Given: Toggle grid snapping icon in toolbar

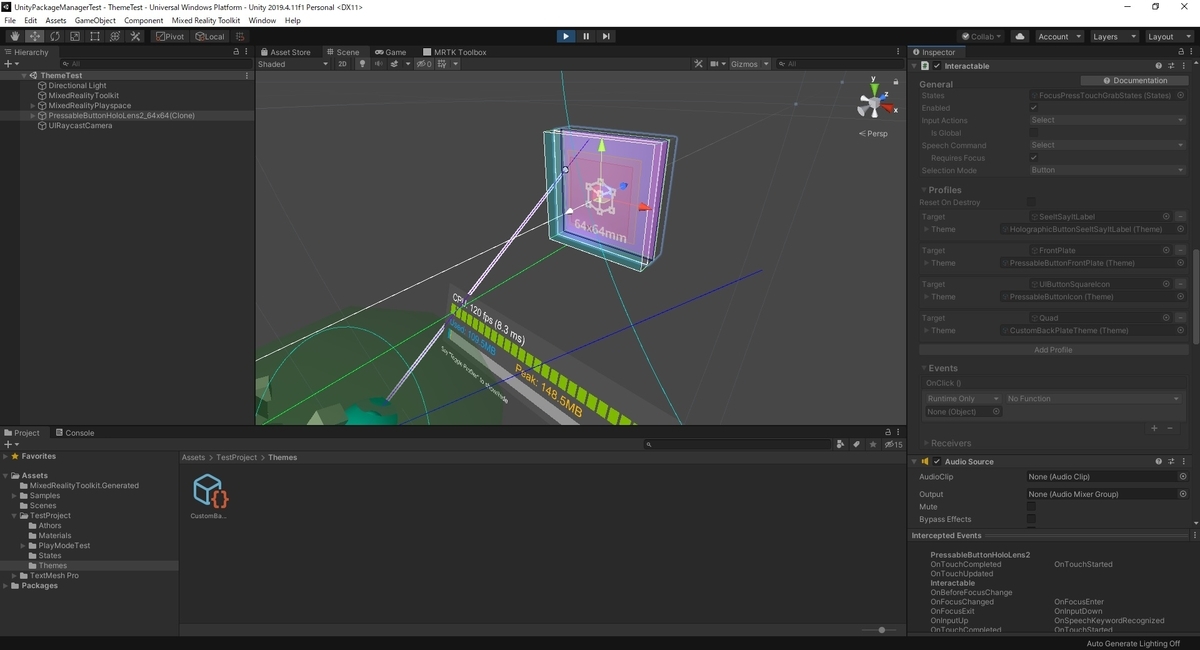Looking at the screenshot, I should (241, 36).
